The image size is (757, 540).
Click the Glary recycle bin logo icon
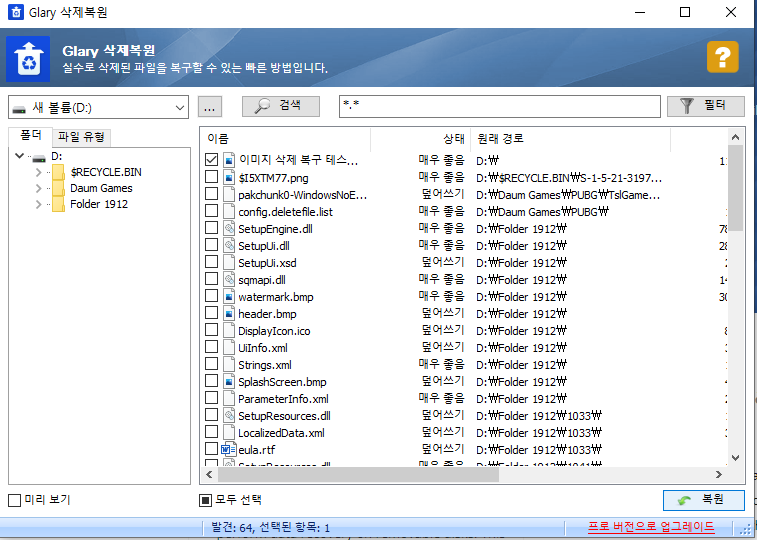point(28,59)
